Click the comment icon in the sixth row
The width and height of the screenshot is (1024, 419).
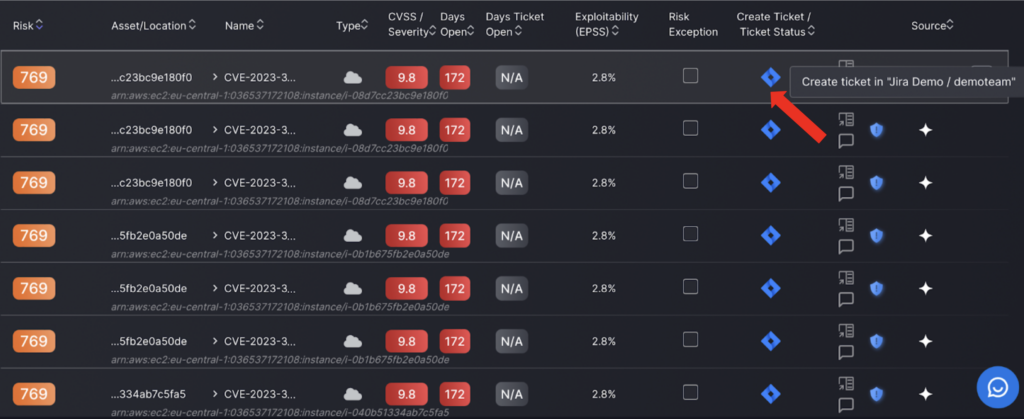click(x=846, y=352)
